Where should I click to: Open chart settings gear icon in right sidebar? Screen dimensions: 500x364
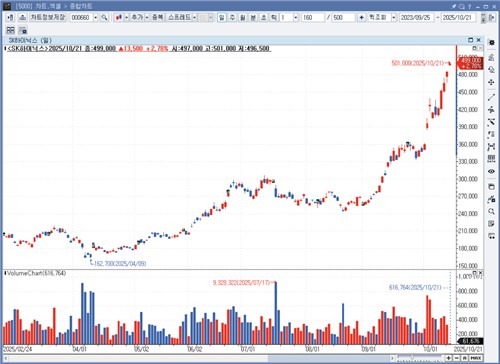click(491, 43)
